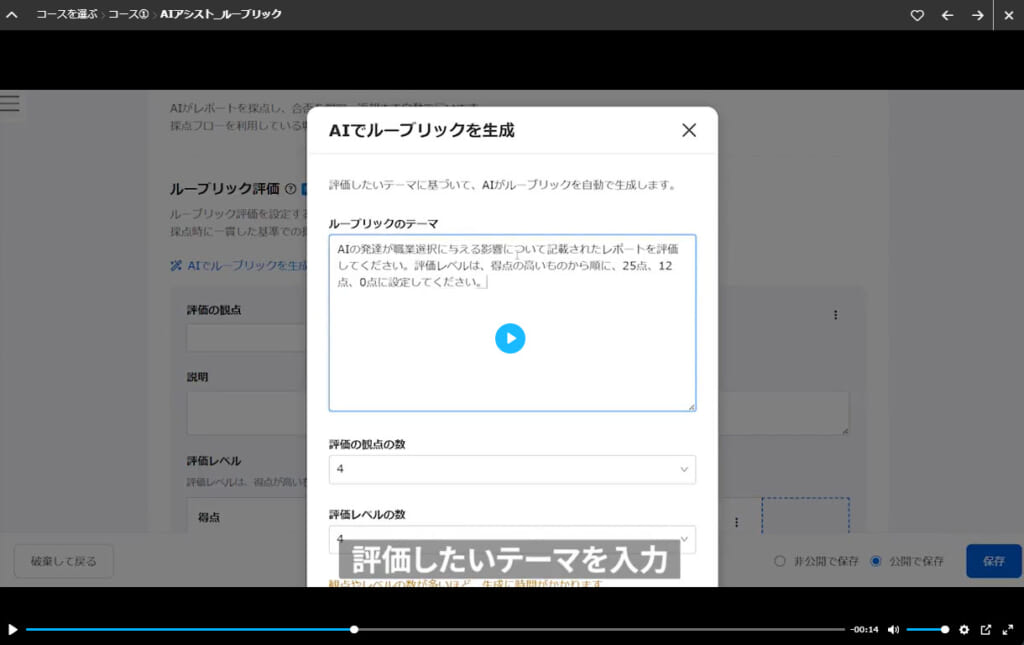Open the hamburger menu icon
Image resolution: width=1024 pixels, height=645 pixels.
click(10, 103)
